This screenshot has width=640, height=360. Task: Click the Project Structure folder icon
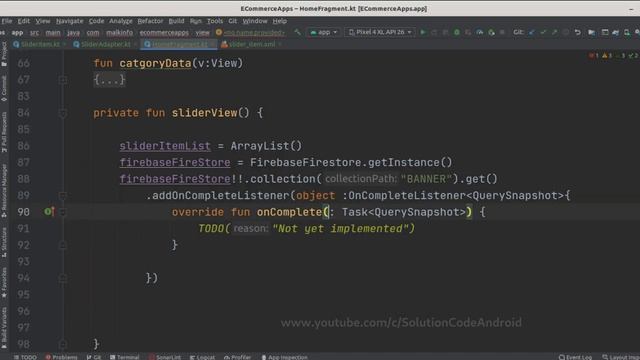tap(591, 32)
